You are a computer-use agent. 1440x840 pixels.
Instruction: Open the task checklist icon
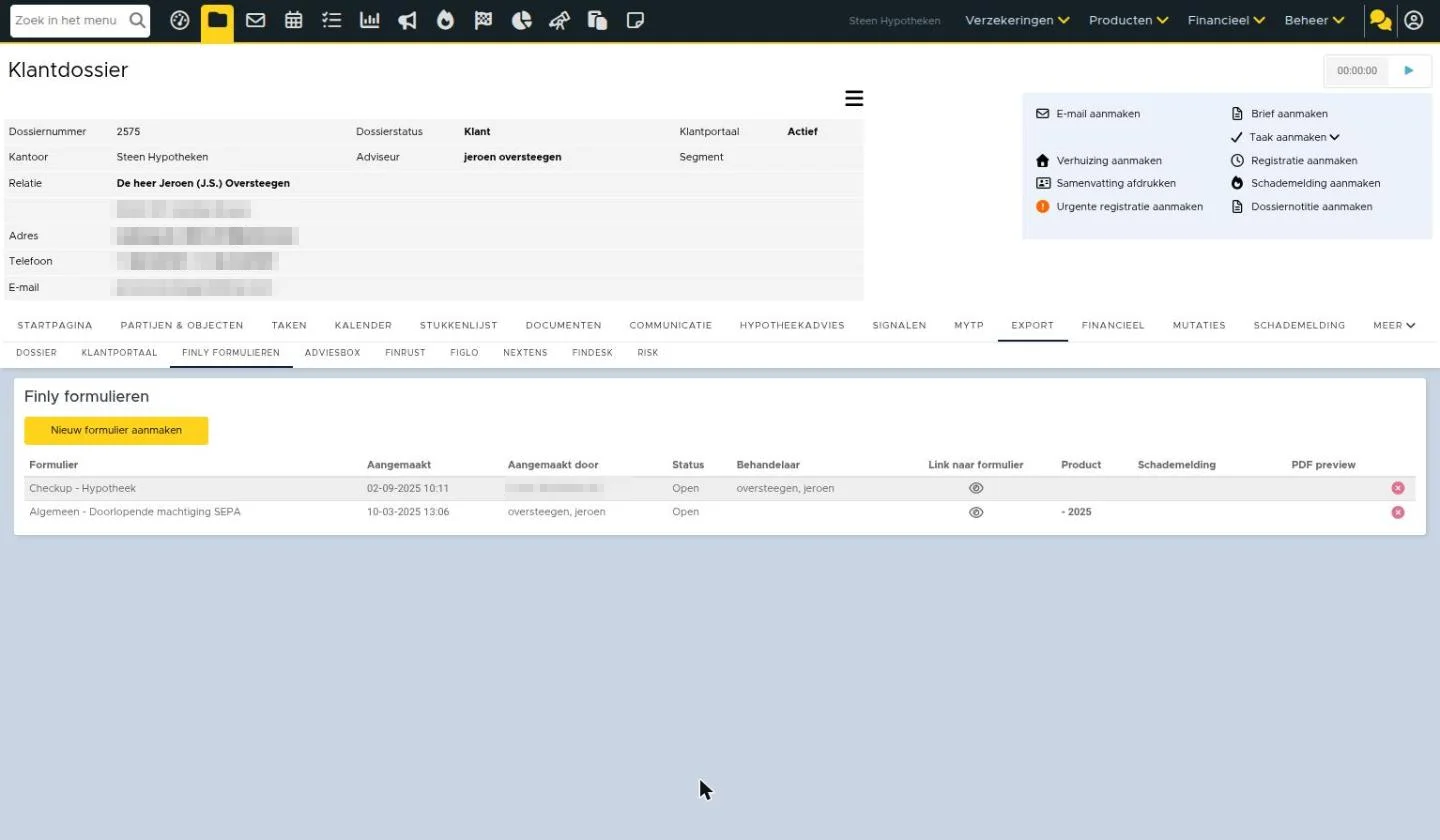332,20
